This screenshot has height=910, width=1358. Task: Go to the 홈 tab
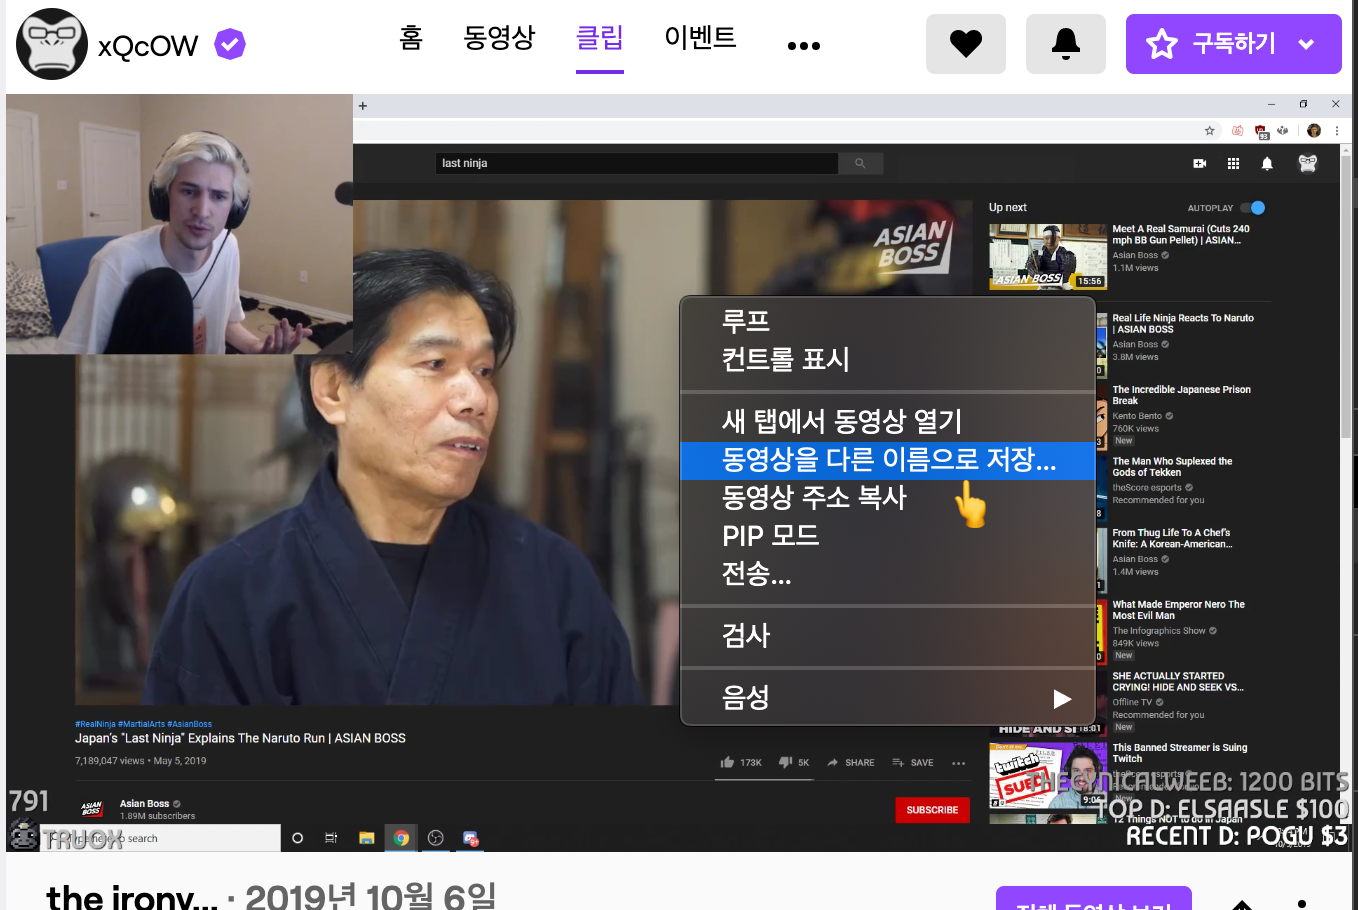[410, 38]
